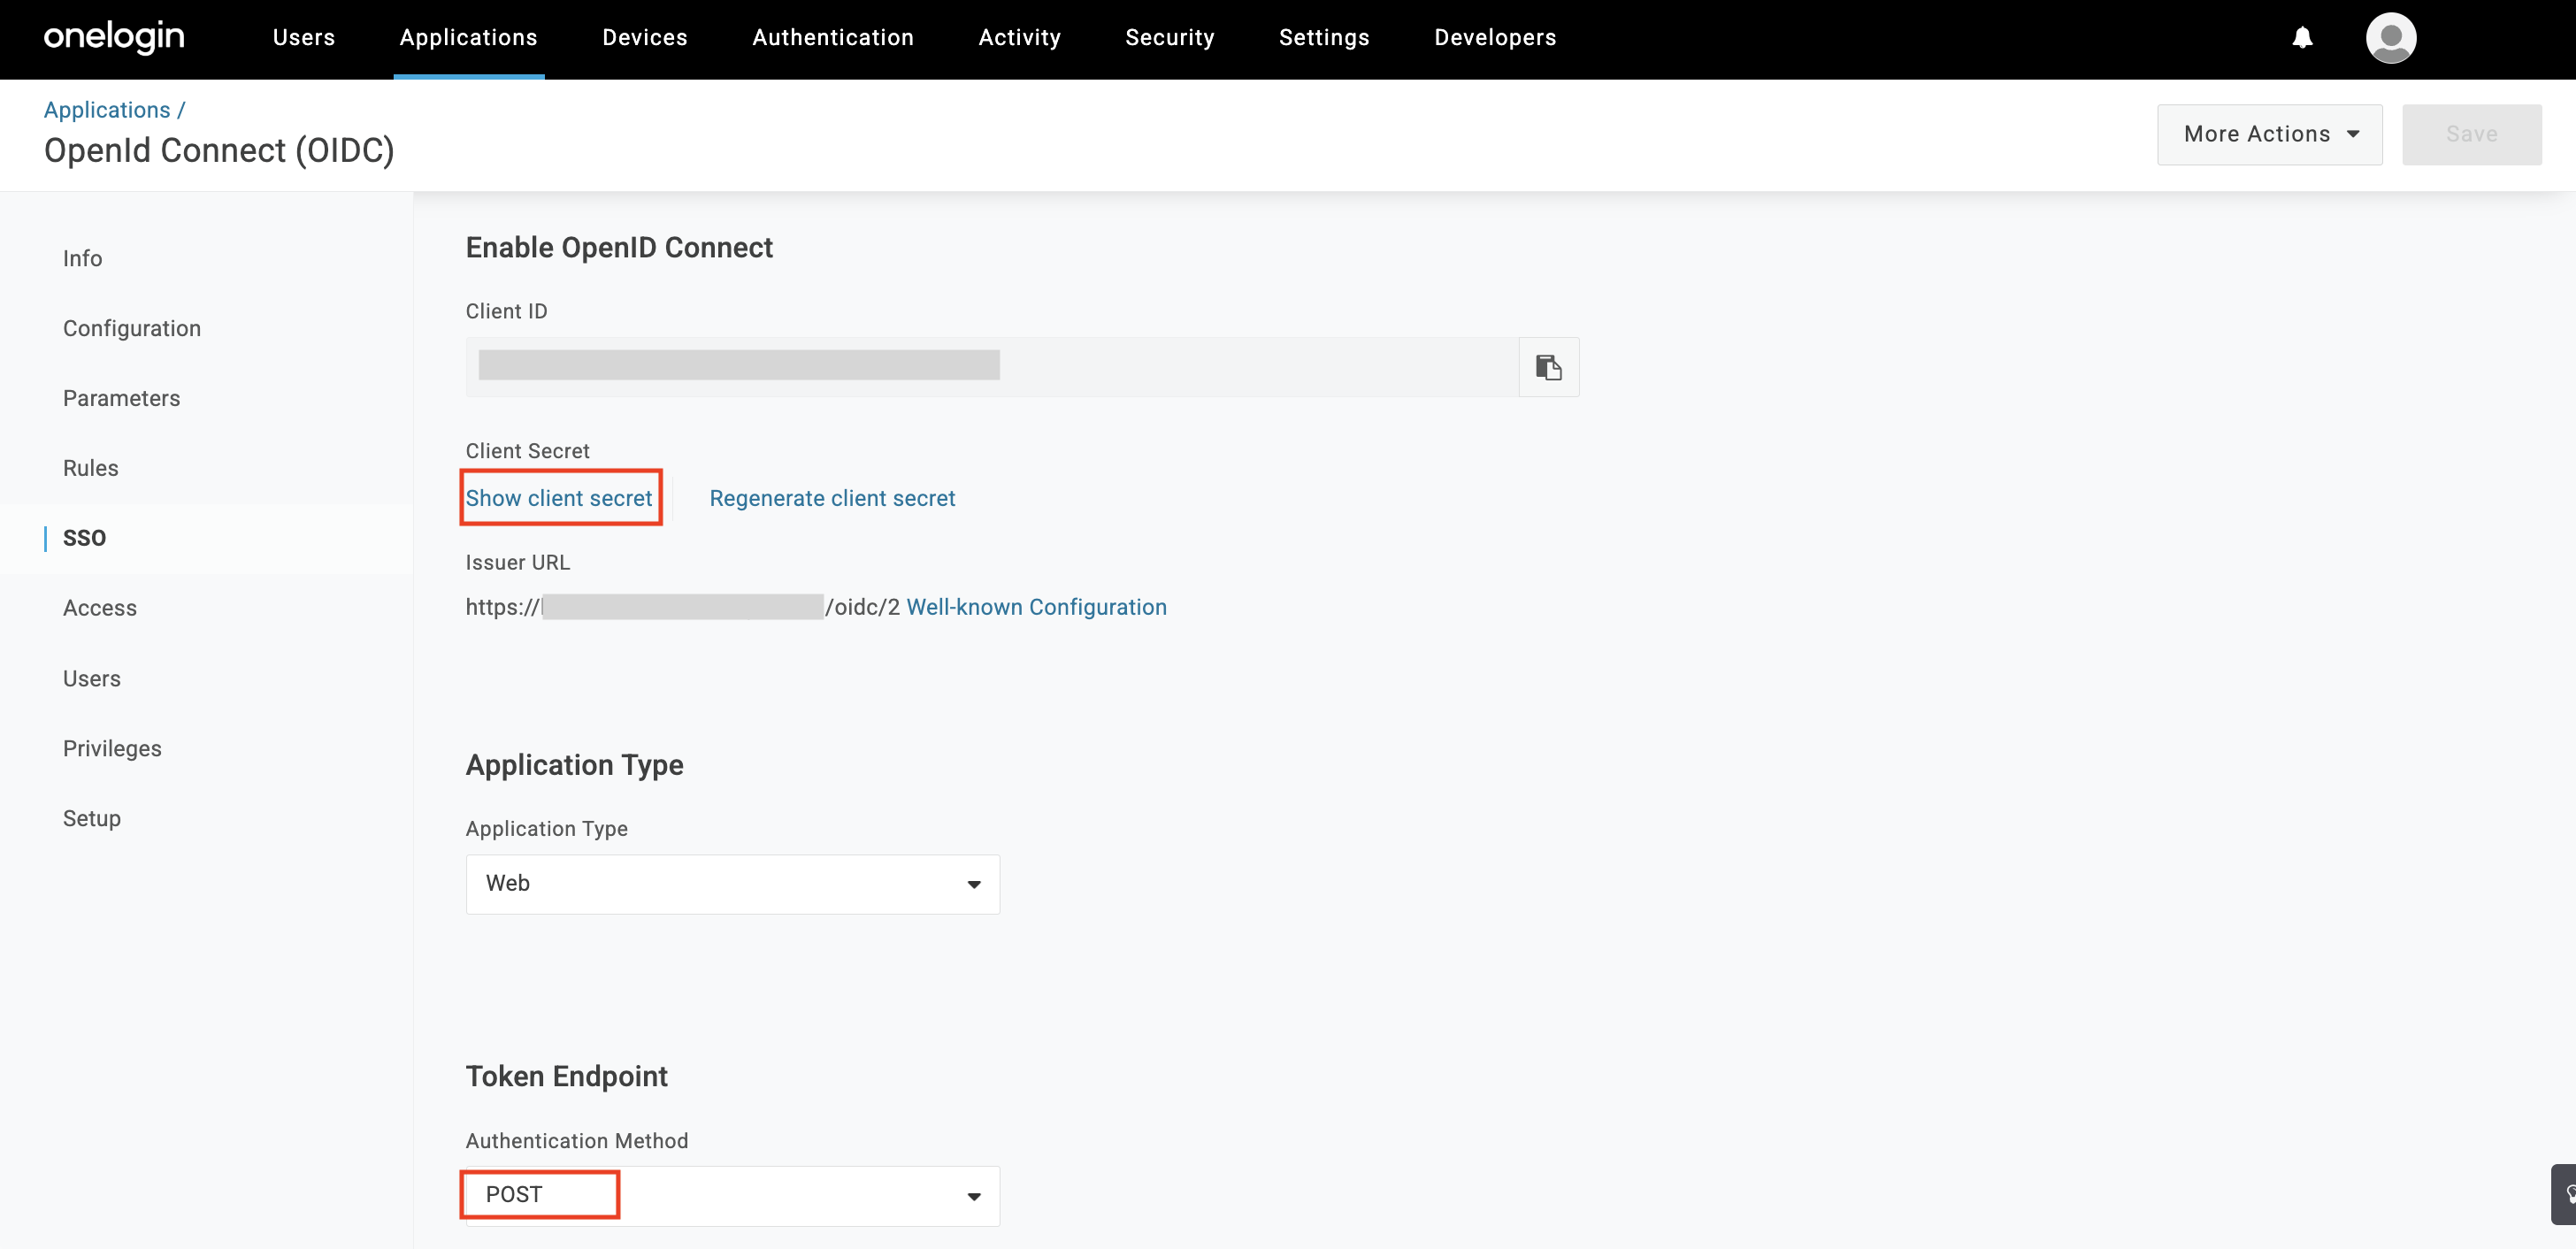Click the Applications breadcrumb link
Image resolution: width=2576 pixels, height=1249 pixels.
coord(107,110)
